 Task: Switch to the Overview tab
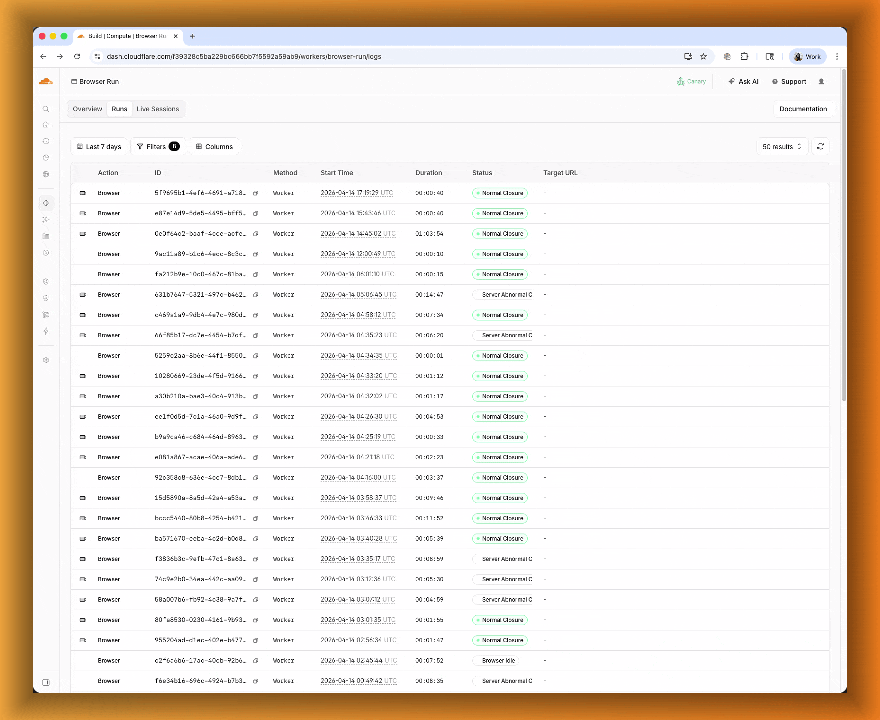coord(87,108)
